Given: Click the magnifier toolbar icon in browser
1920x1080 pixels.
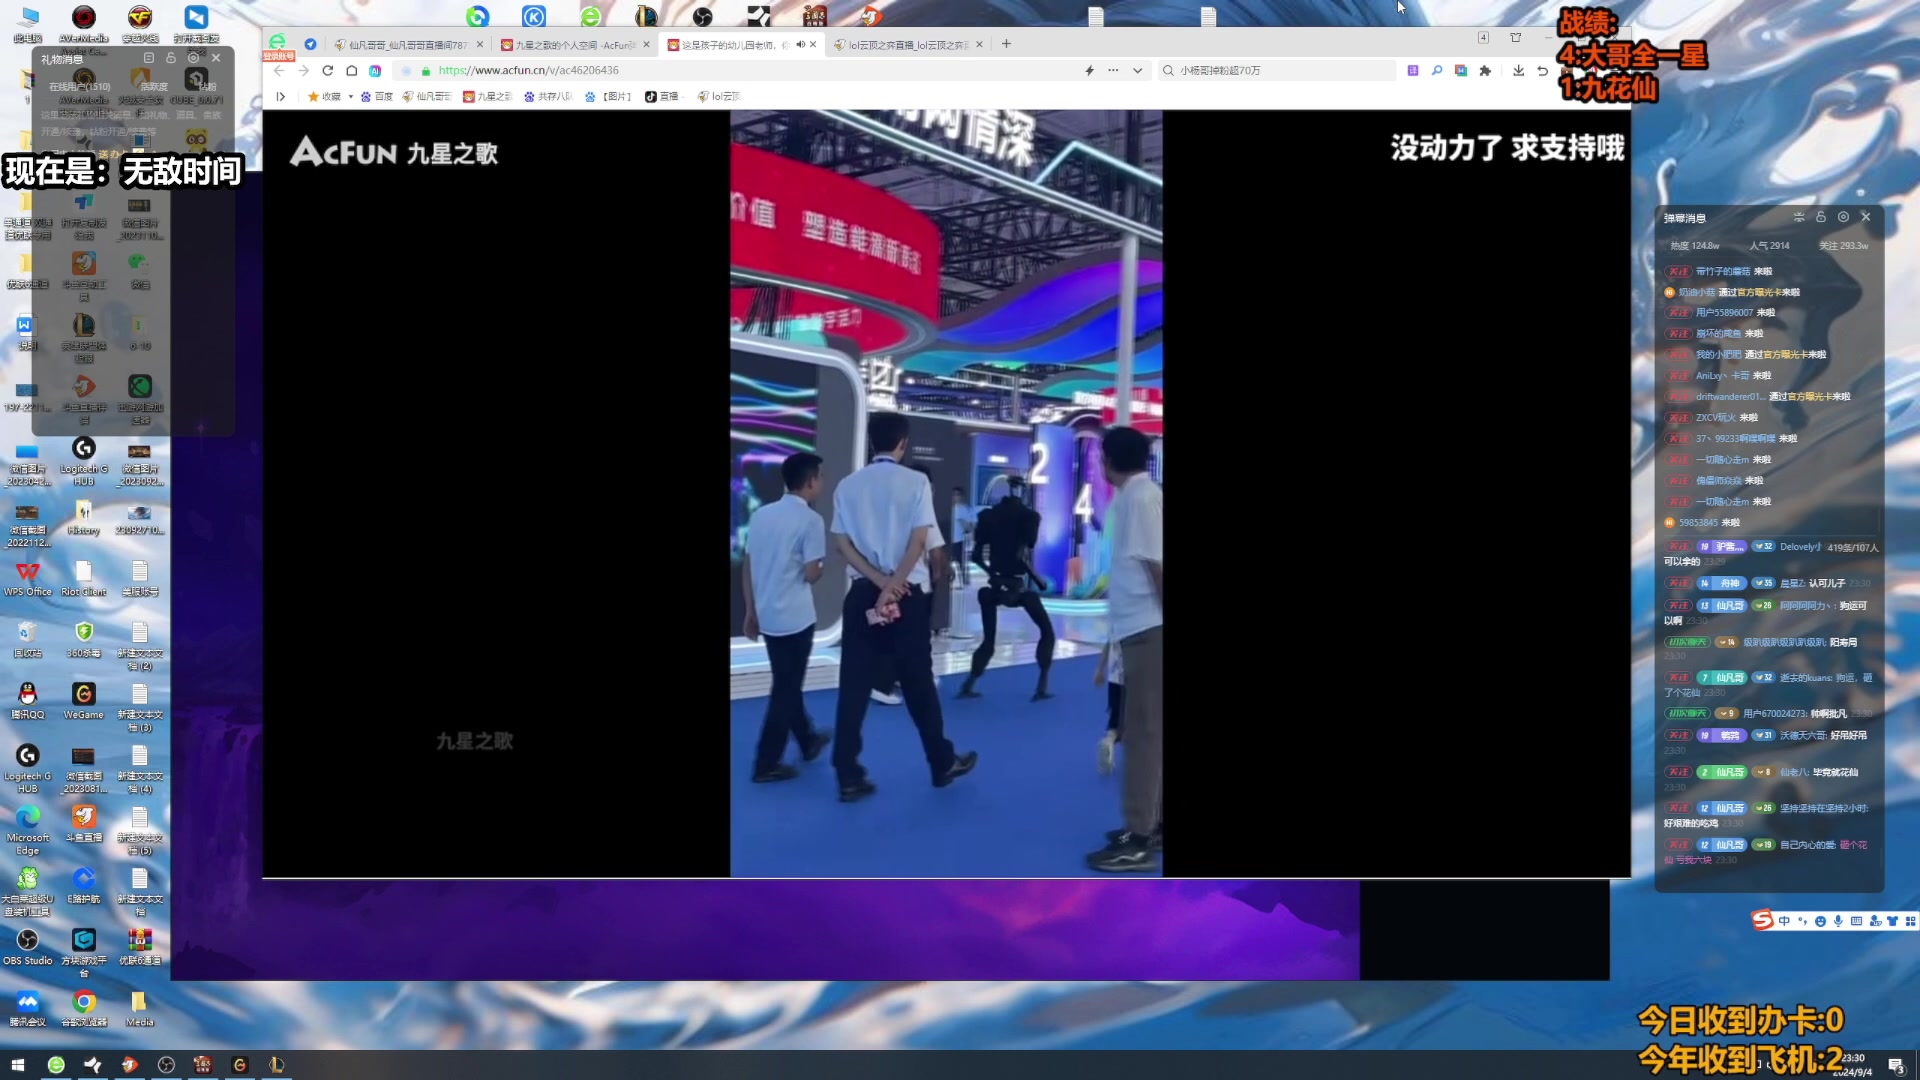Looking at the screenshot, I should 1437,71.
